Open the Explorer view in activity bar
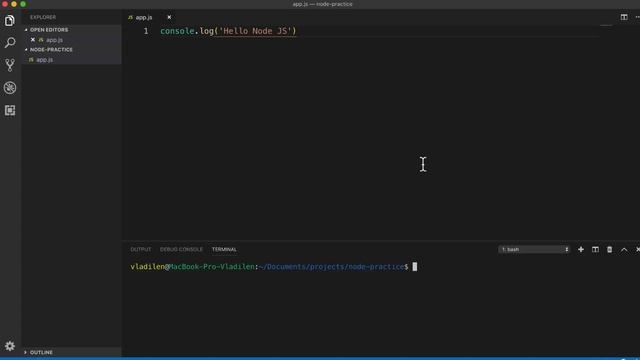Viewport: 640px width, 360px height. tap(10, 20)
